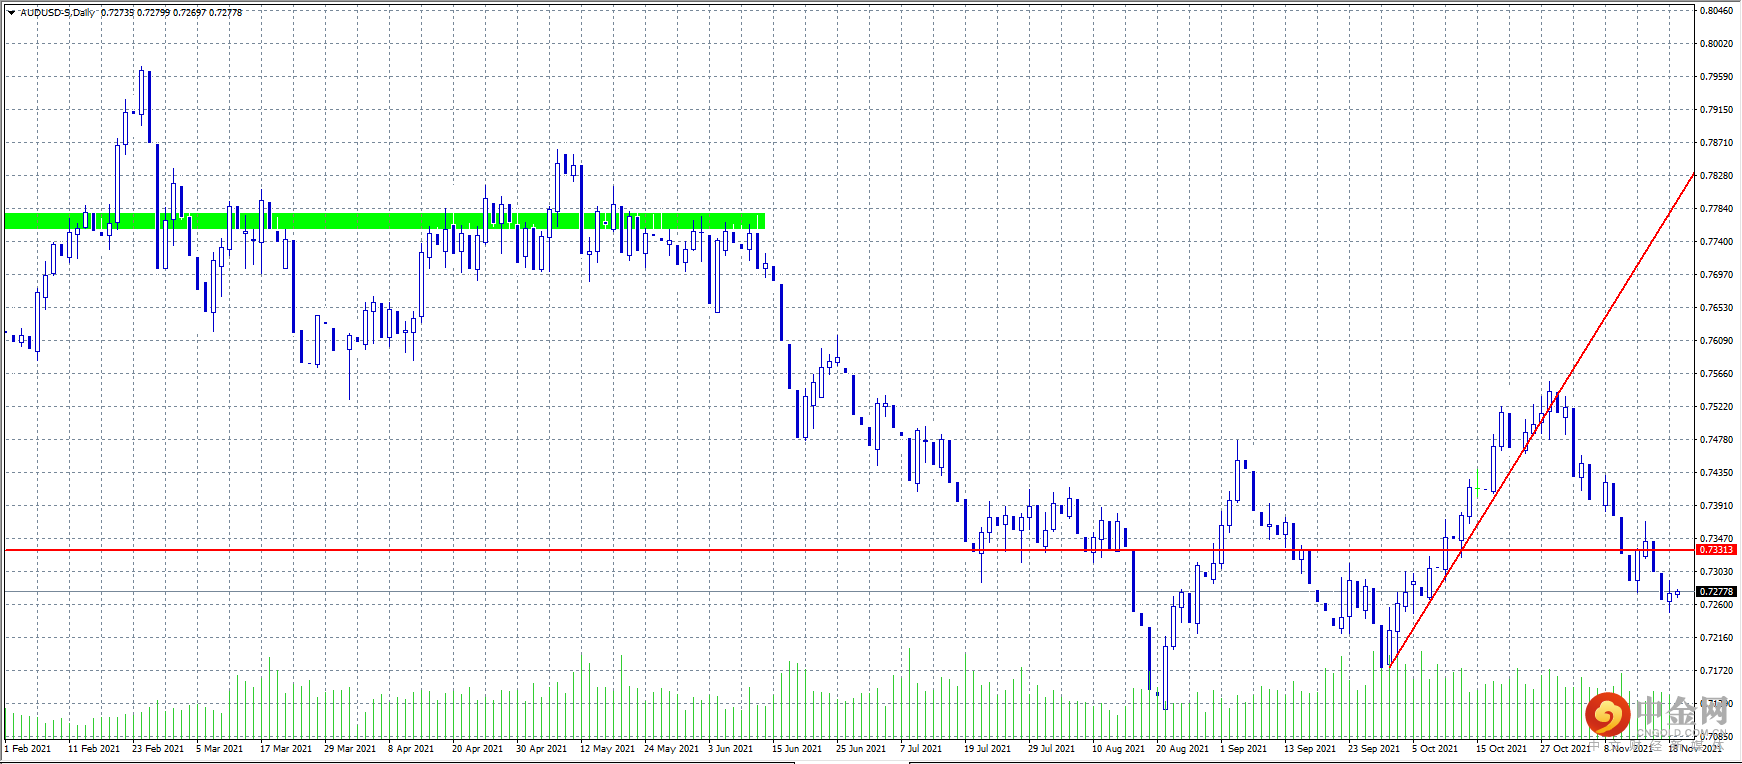Screen dimensions: 1742x764
Task: Click the 29 Jul 2021 date label
Action: [x=1053, y=748]
